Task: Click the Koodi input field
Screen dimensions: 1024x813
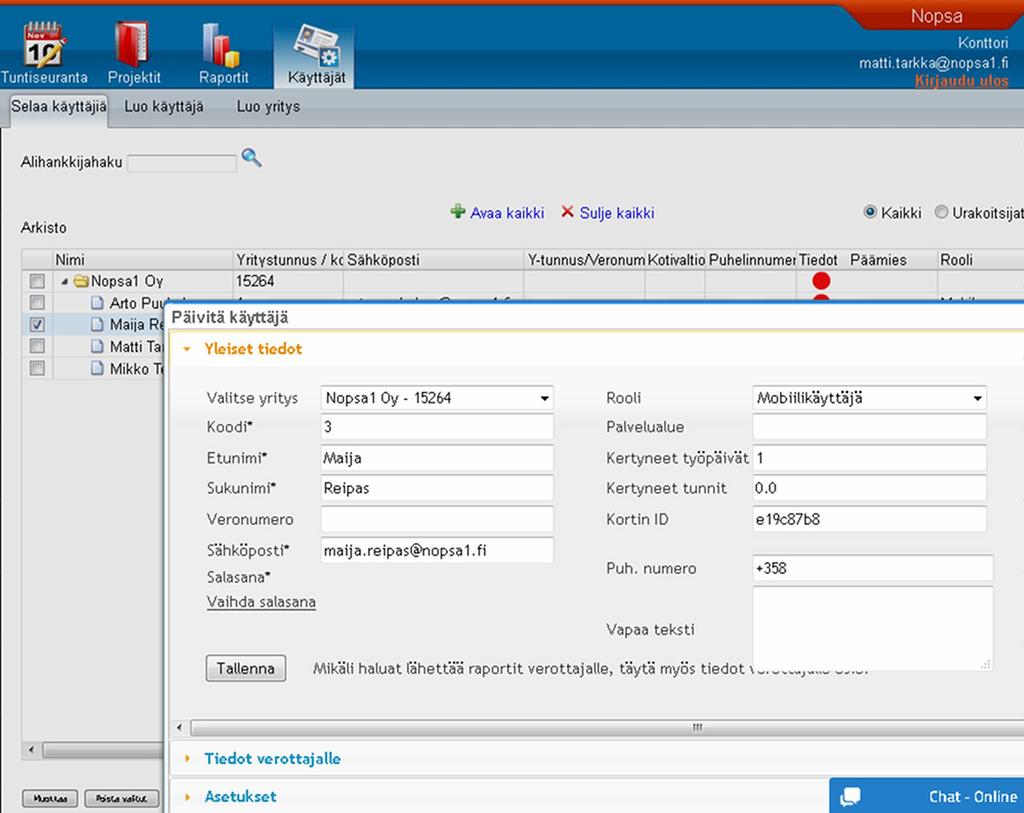Action: click(x=437, y=427)
